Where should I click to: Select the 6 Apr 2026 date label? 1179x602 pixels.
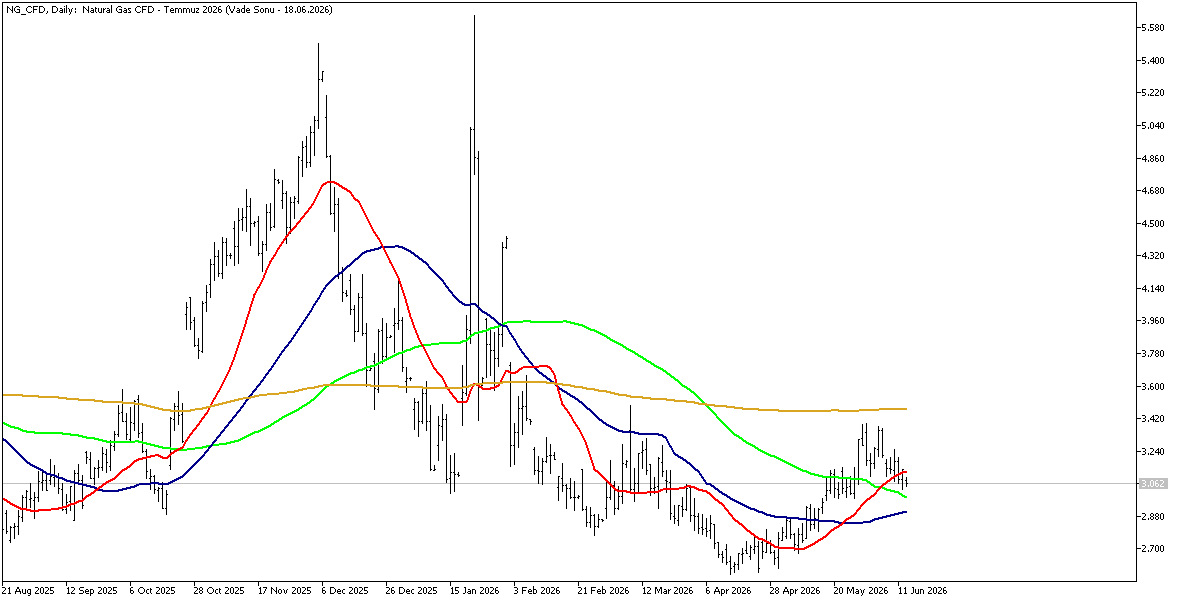730,591
